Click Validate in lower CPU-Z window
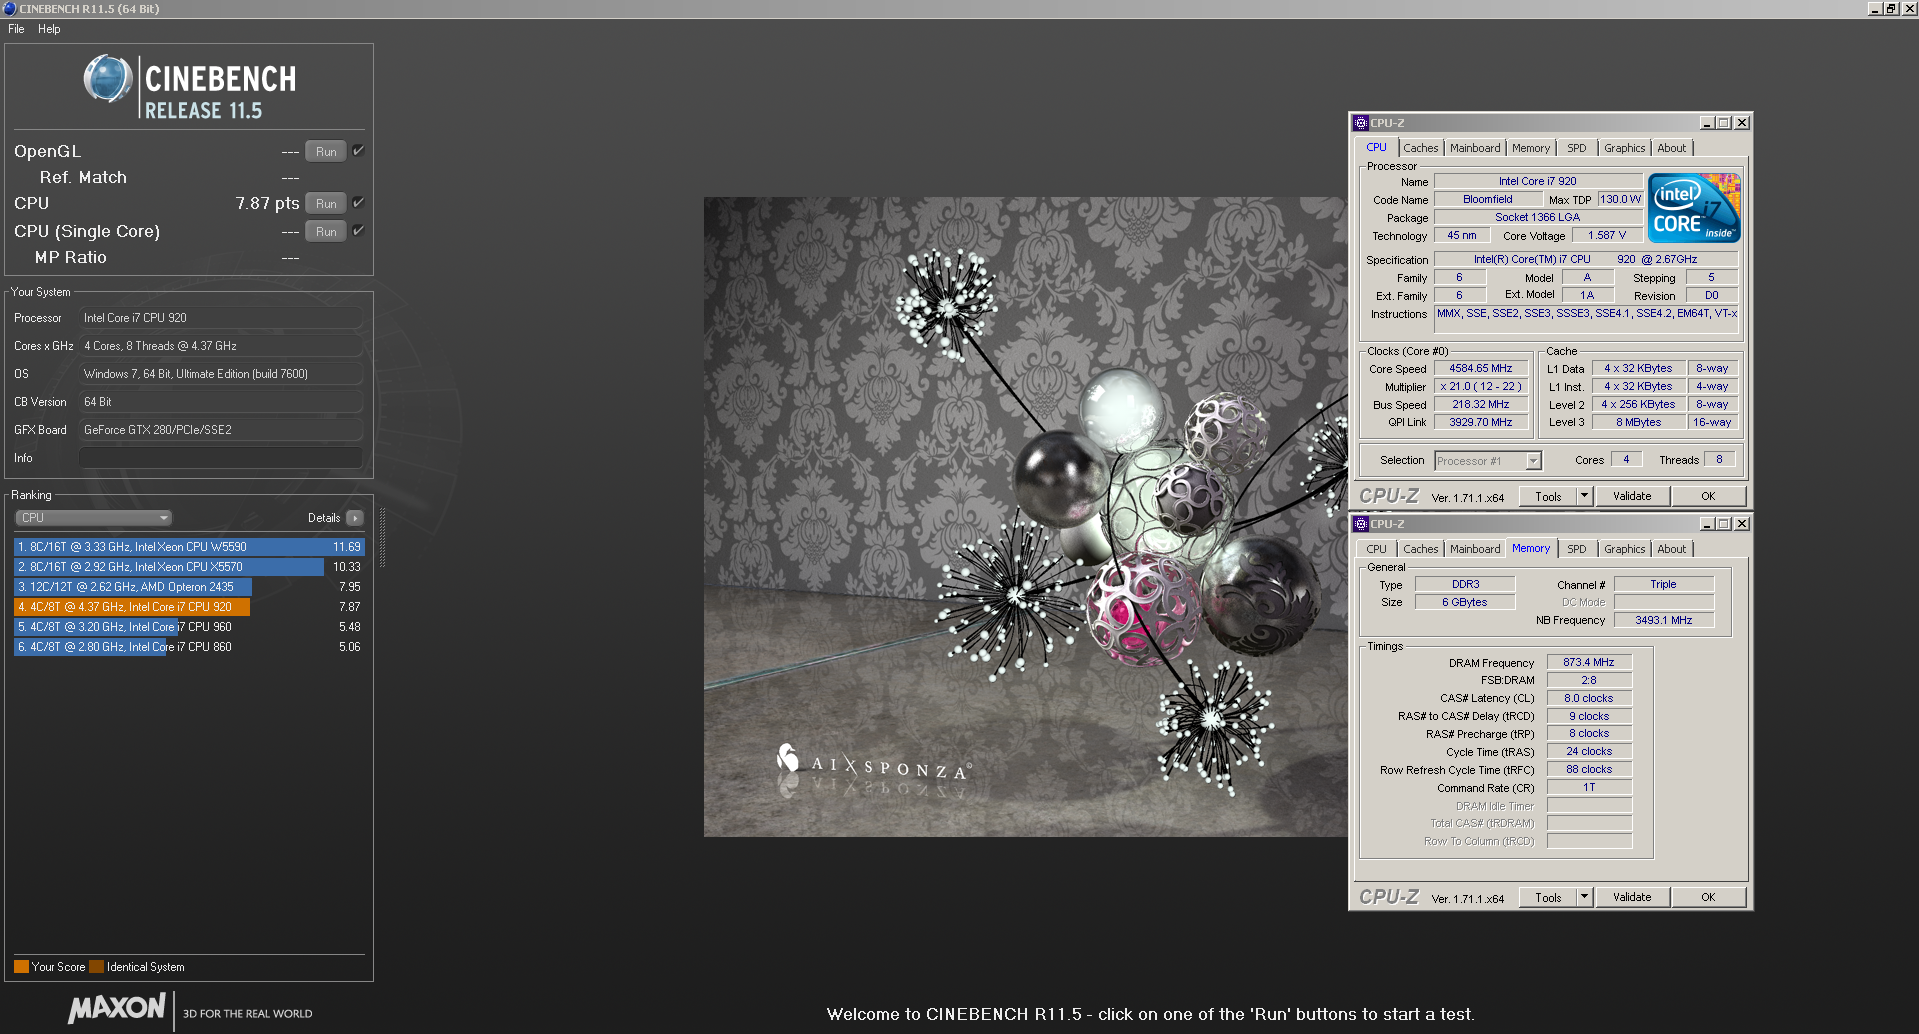The width and height of the screenshot is (1919, 1034). pyautogui.click(x=1632, y=897)
